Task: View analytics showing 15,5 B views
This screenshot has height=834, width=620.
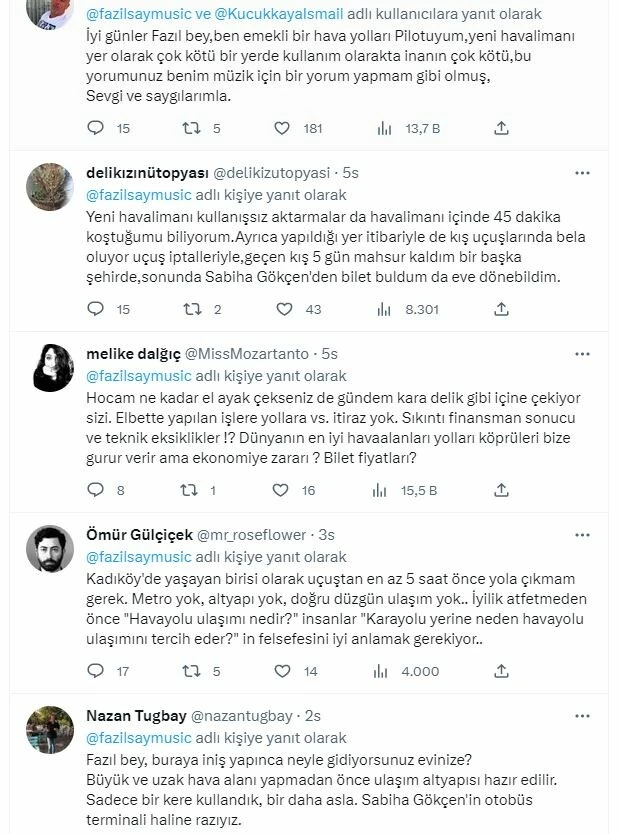Action: 378,489
